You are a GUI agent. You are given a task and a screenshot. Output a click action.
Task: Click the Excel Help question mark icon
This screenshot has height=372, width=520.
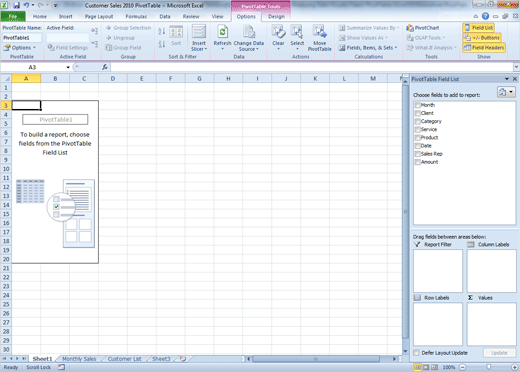point(485,16)
